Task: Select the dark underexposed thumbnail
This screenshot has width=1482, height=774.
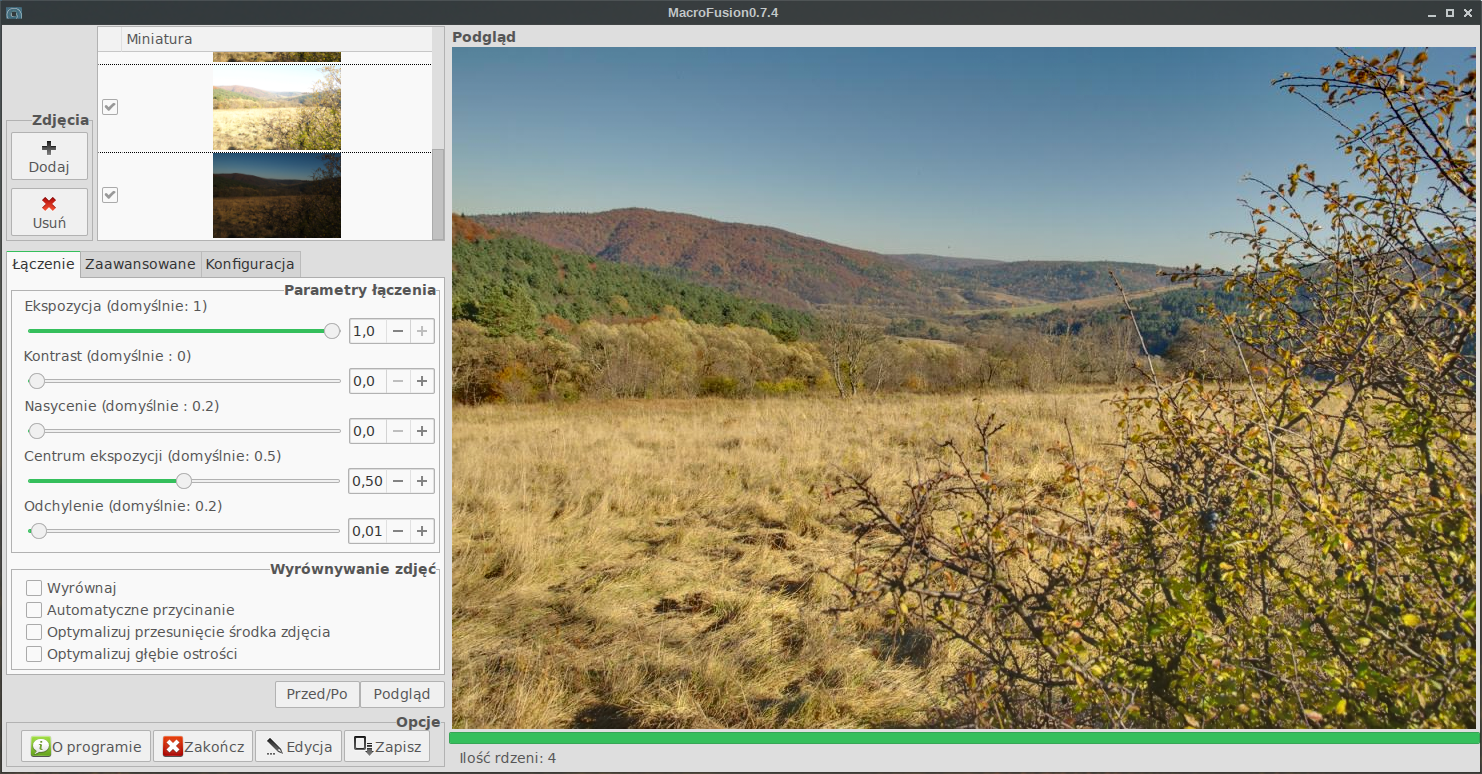Action: (277, 195)
